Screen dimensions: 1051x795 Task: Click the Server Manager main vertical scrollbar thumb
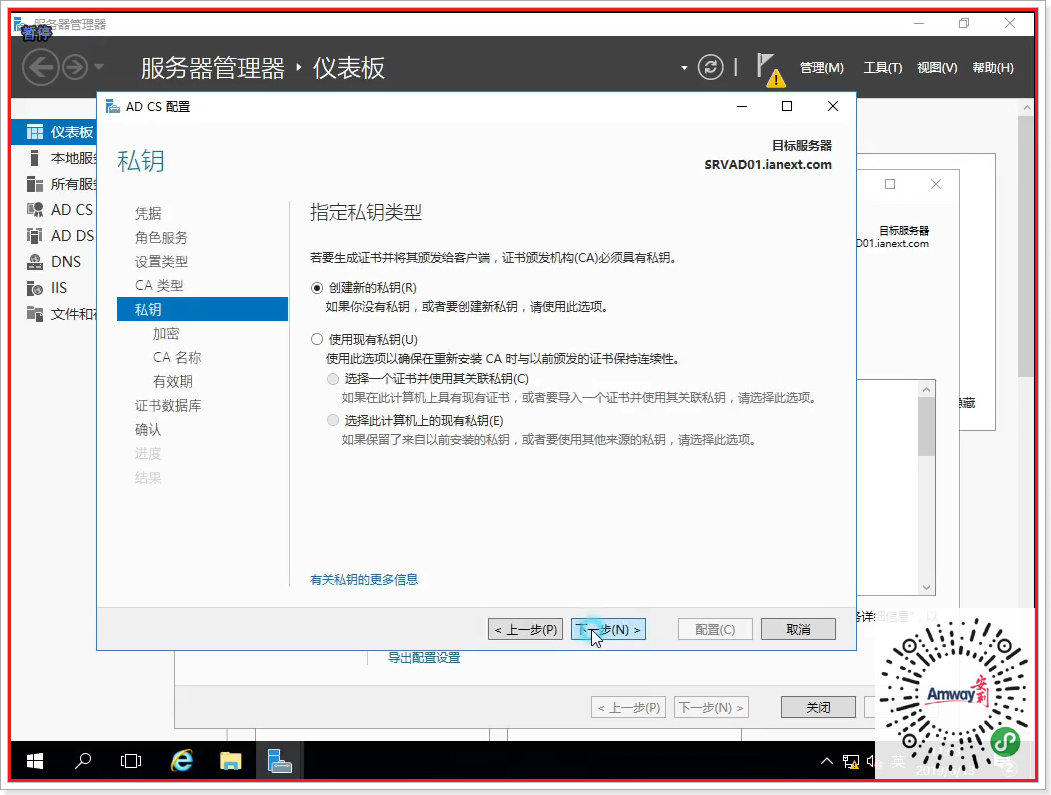coord(1025,246)
